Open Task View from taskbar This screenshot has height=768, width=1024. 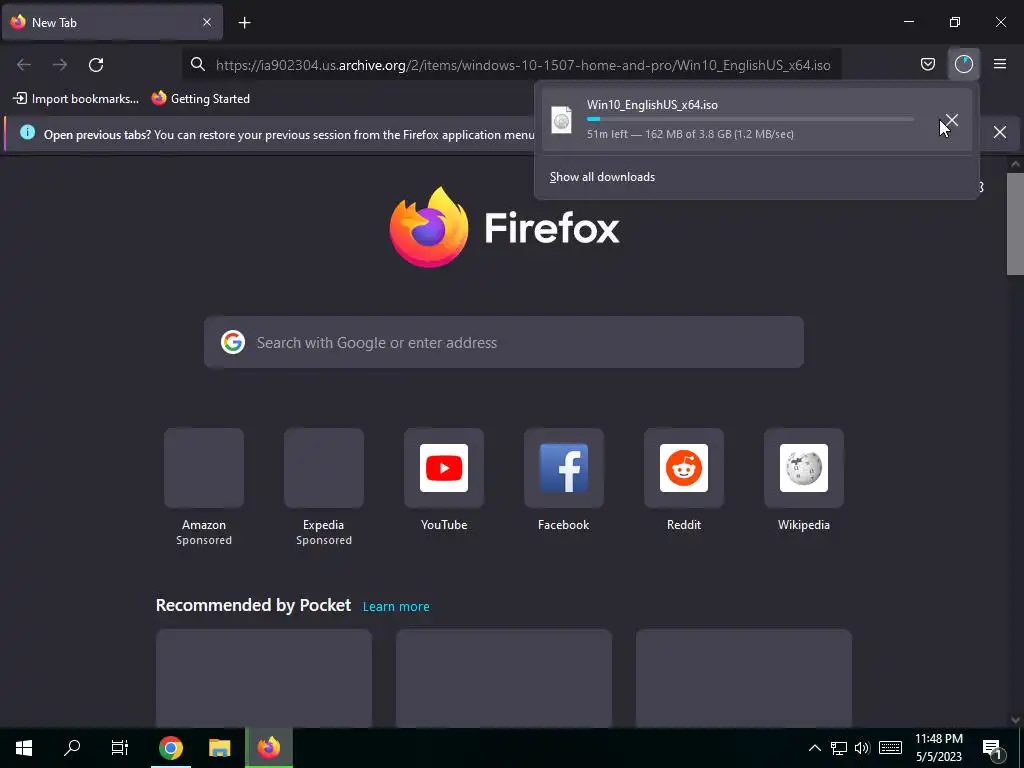[120, 748]
